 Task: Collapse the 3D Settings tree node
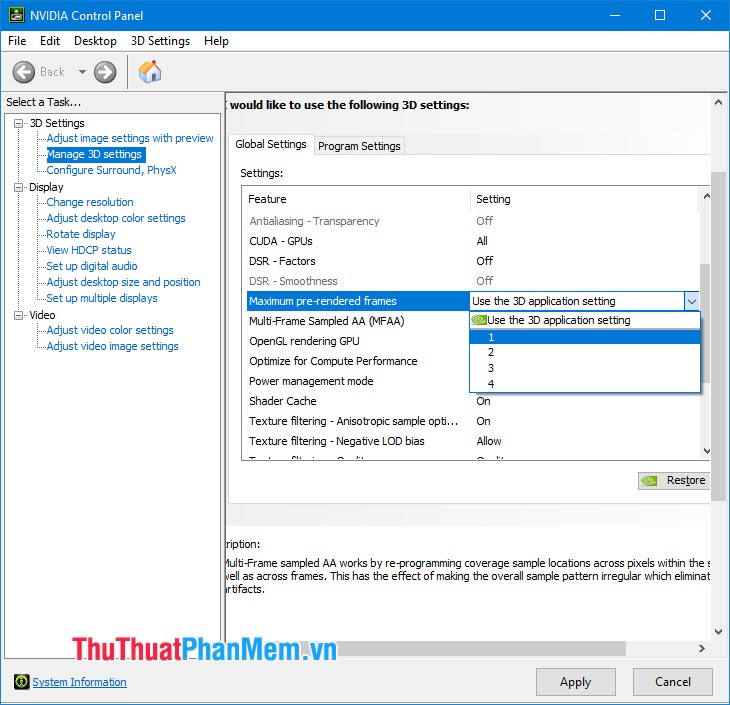coord(18,123)
